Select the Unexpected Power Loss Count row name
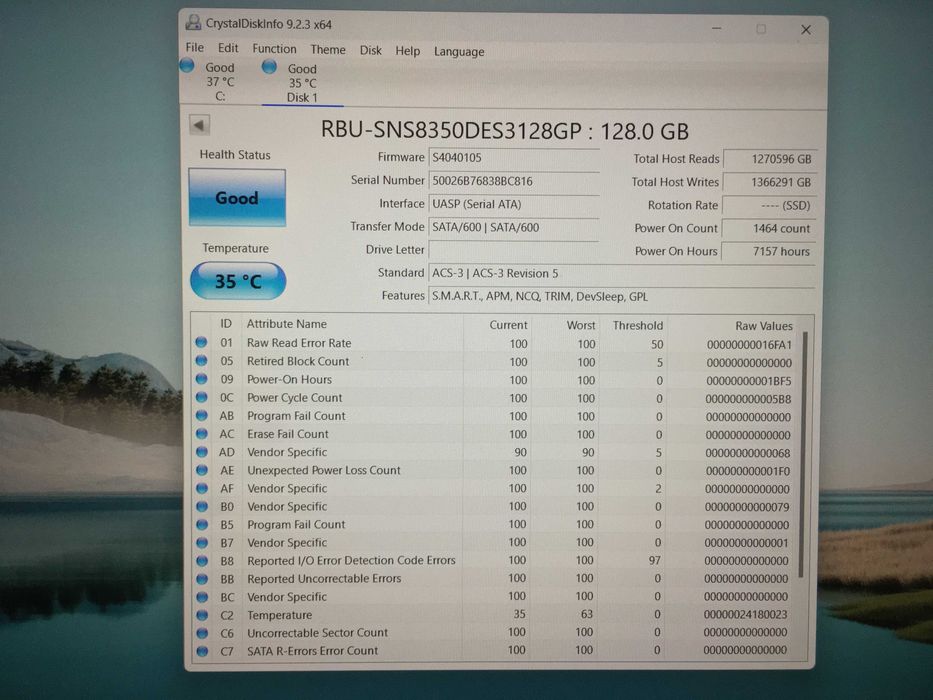 click(324, 470)
